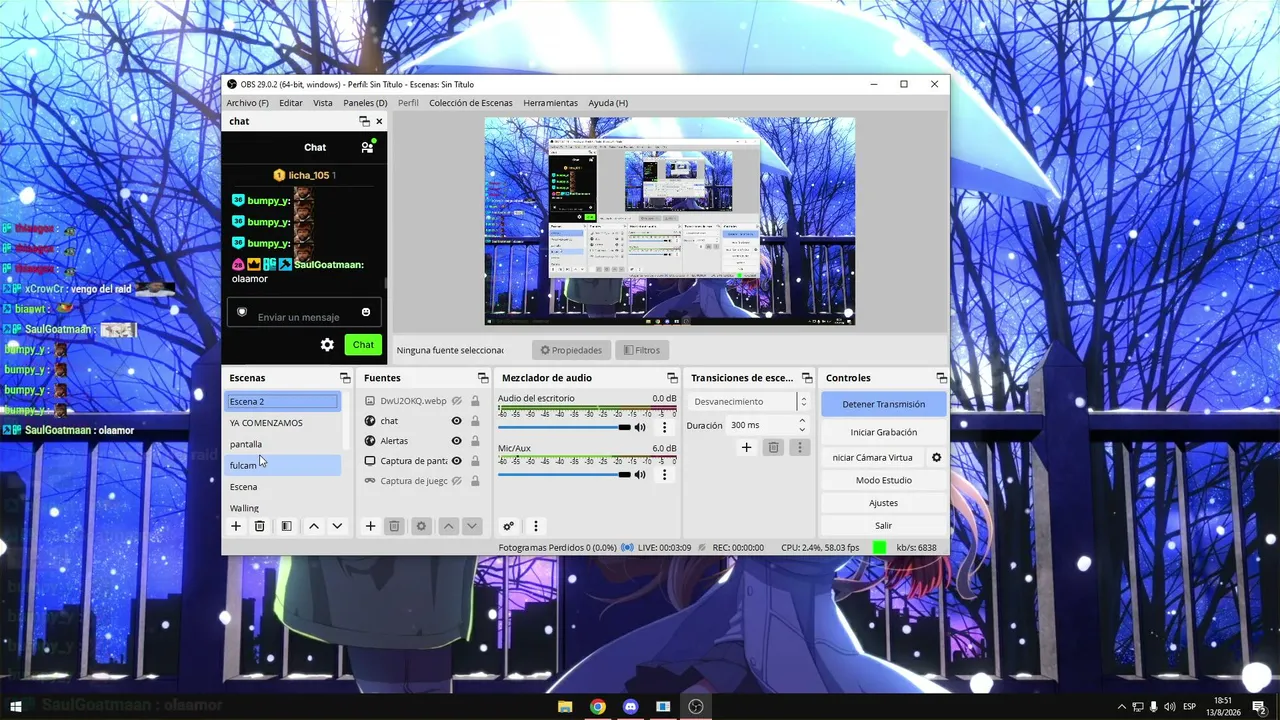This screenshot has width=1280, height=720.
Task: Move the selected scene down
Action: (337, 526)
